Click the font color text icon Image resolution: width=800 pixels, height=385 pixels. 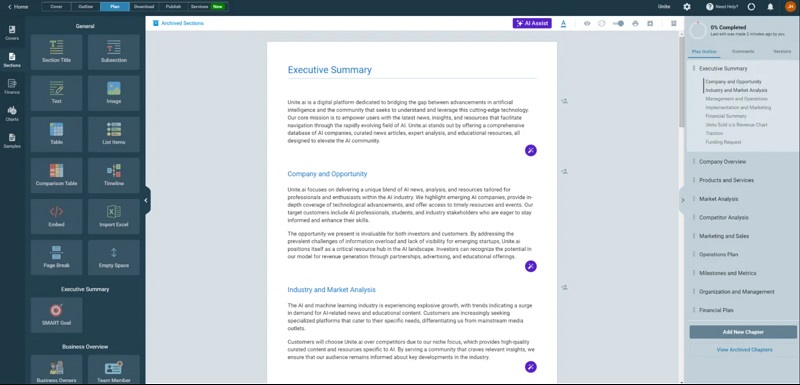(x=563, y=23)
